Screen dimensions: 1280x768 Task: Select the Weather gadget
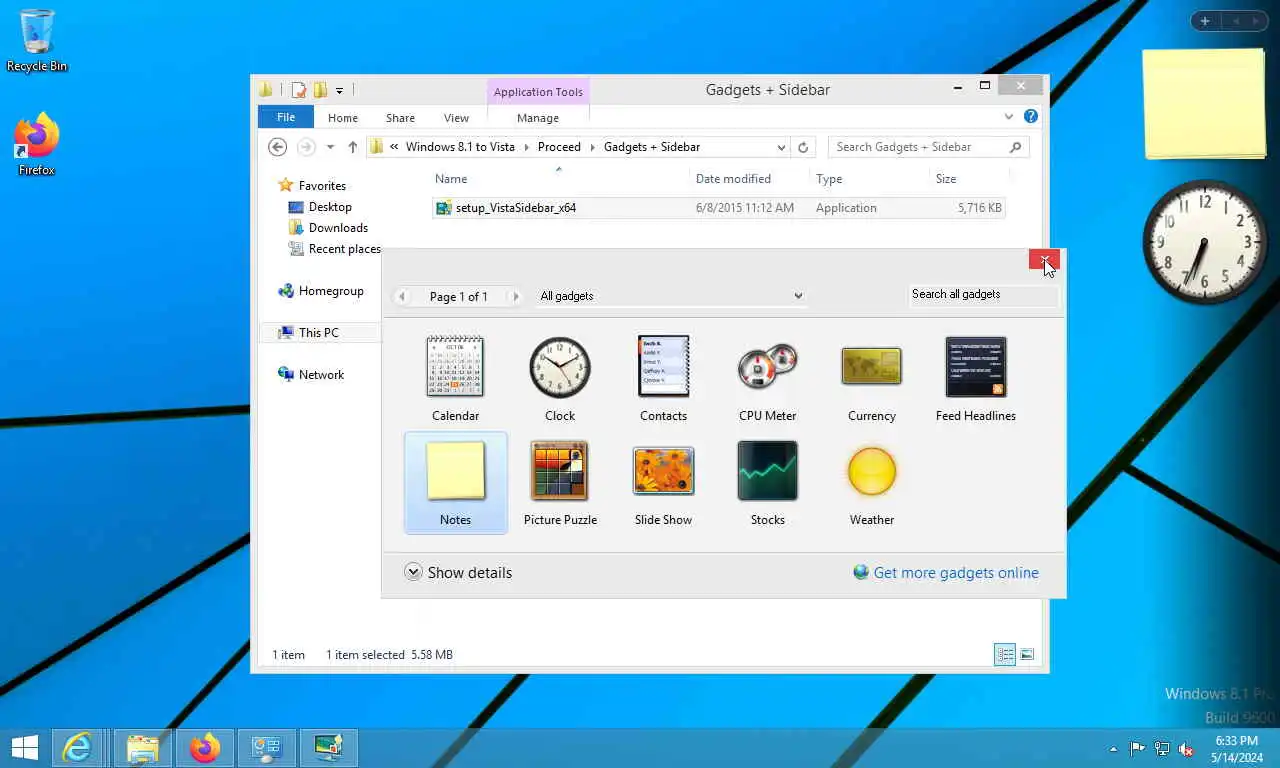point(871,483)
